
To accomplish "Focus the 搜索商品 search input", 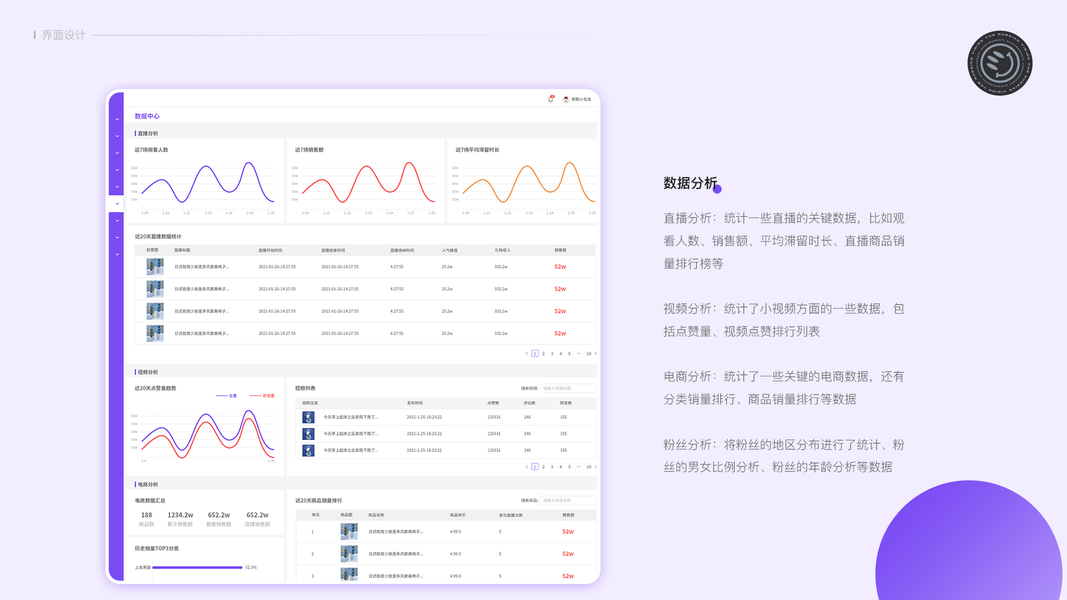I will click(568, 501).
